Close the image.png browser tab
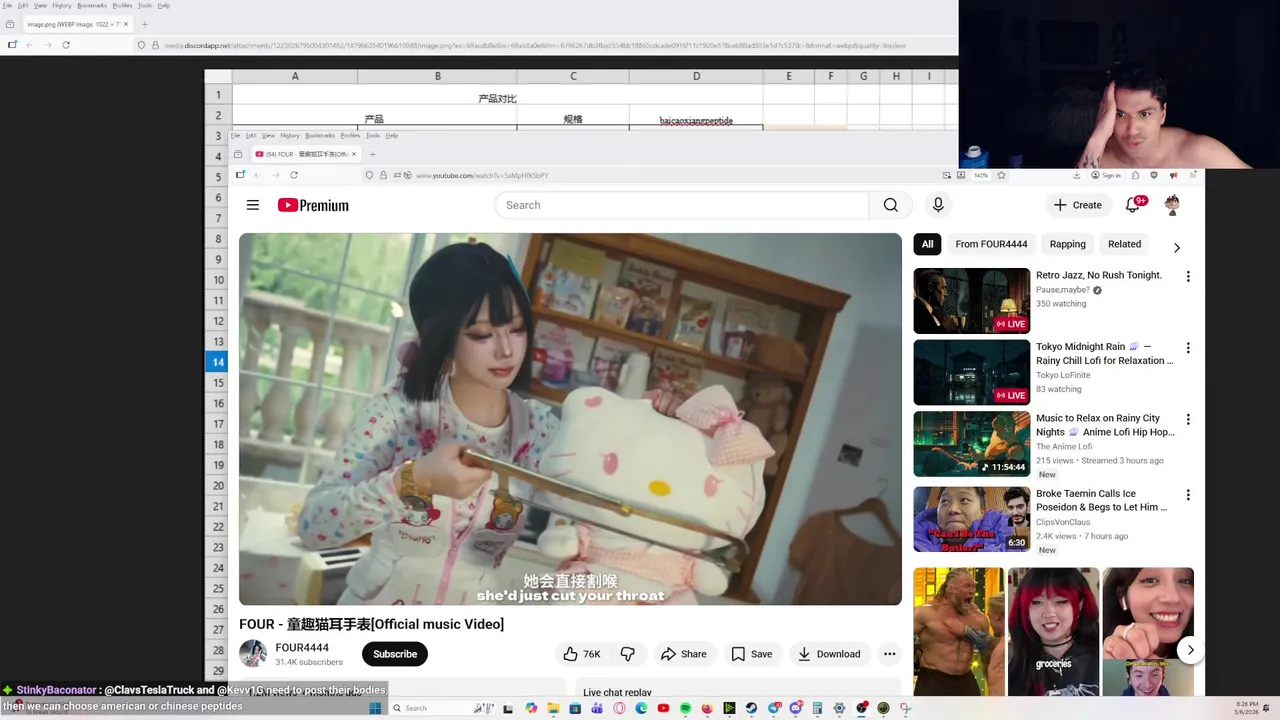Screen dimensions: 1280x720 click(126, 24)
